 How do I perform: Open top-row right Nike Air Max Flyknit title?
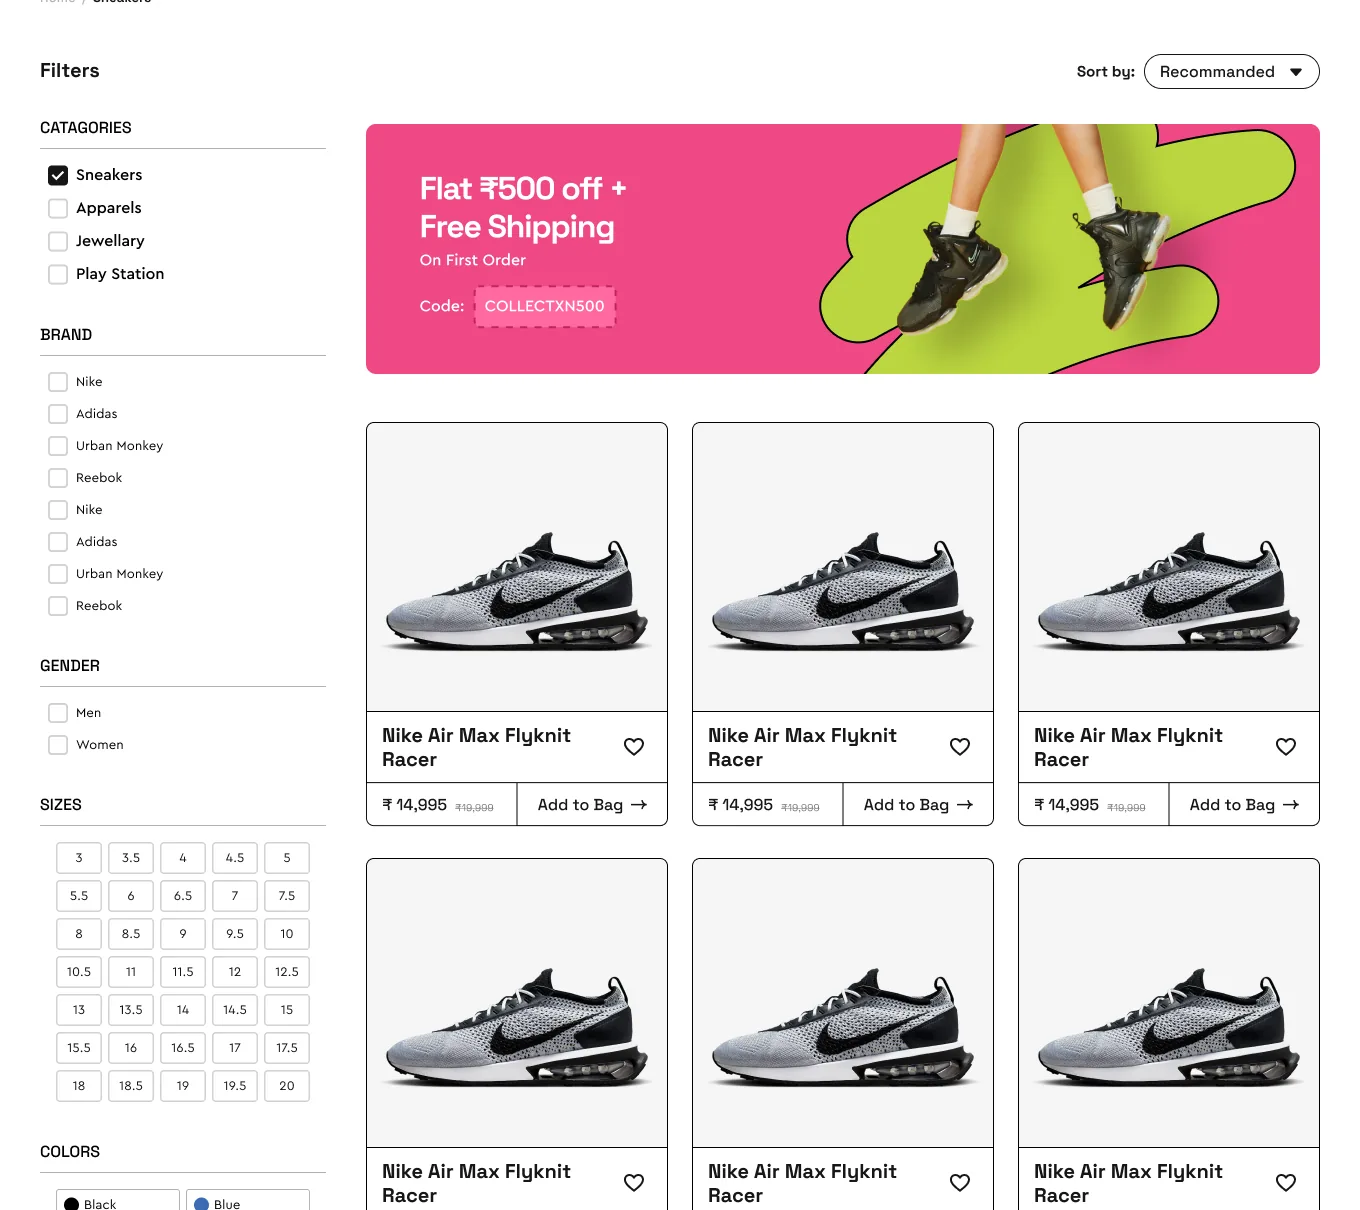[1128, 747]
